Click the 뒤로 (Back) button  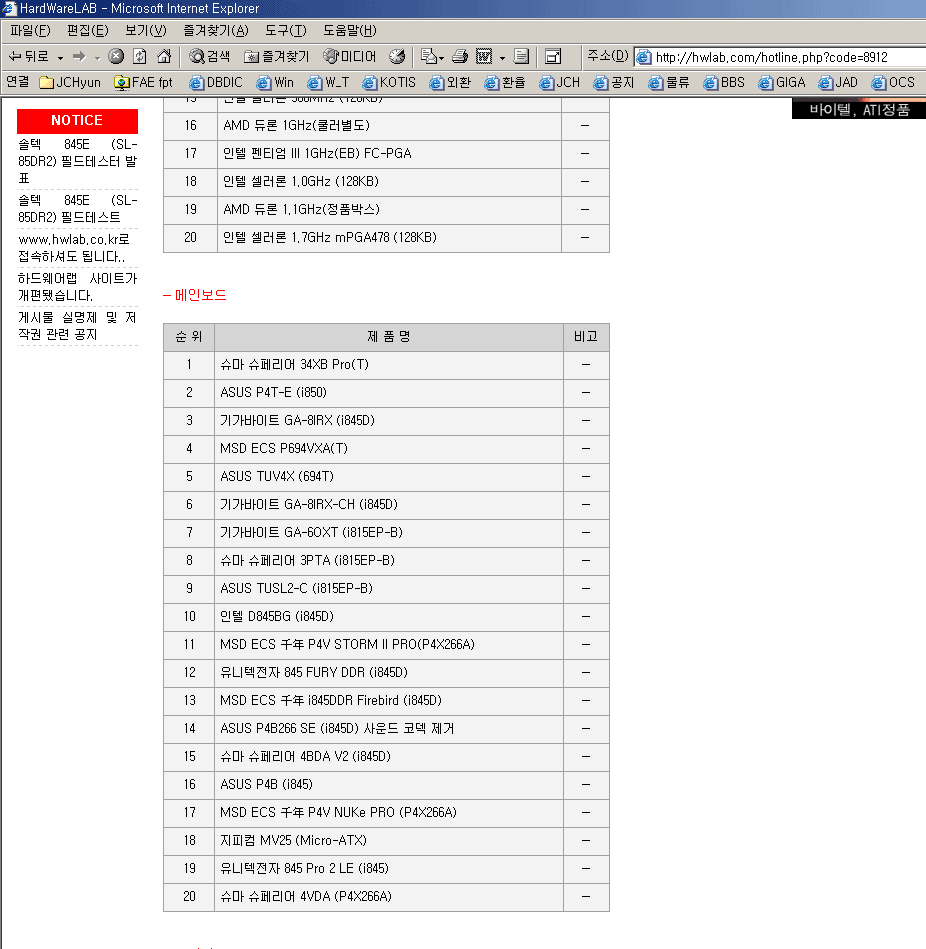[x=29, y=57]
